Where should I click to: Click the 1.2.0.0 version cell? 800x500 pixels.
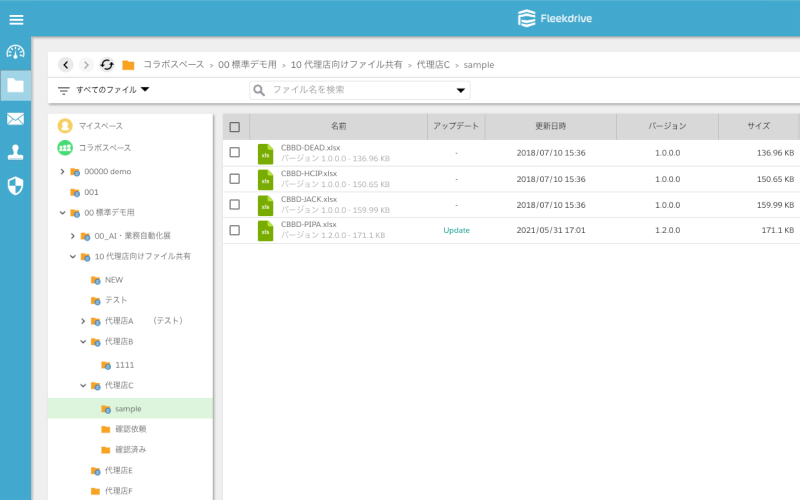667,230
